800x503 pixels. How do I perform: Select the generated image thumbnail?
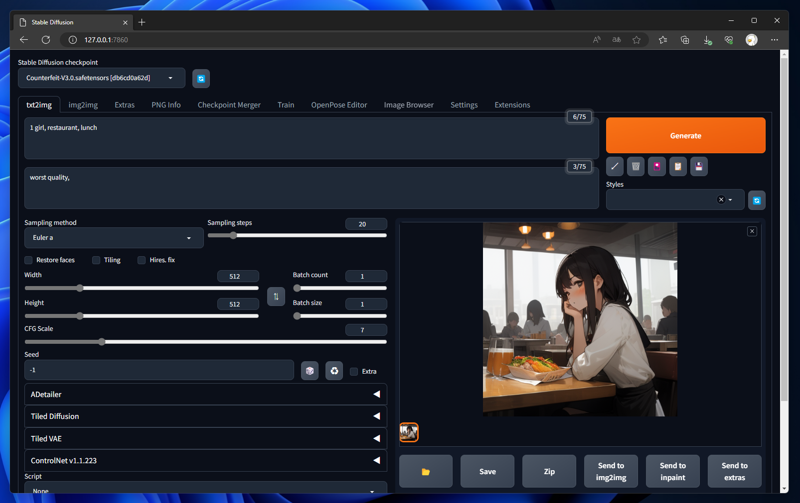[409, 433]
